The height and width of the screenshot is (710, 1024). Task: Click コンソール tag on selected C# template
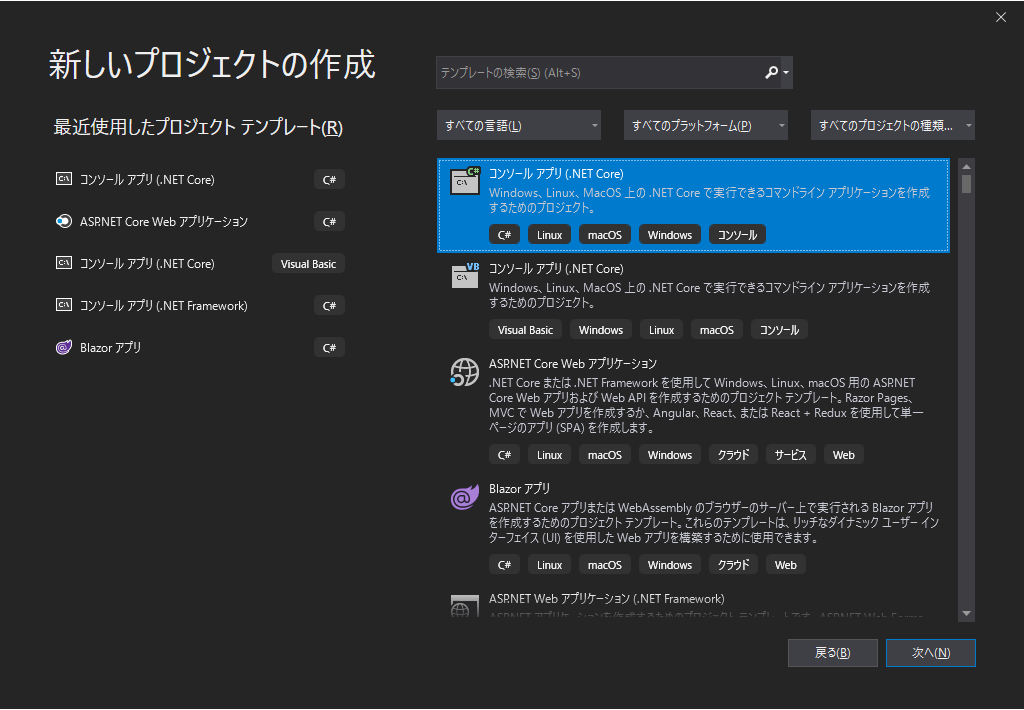pyautogui.click(x=737, y=234)
